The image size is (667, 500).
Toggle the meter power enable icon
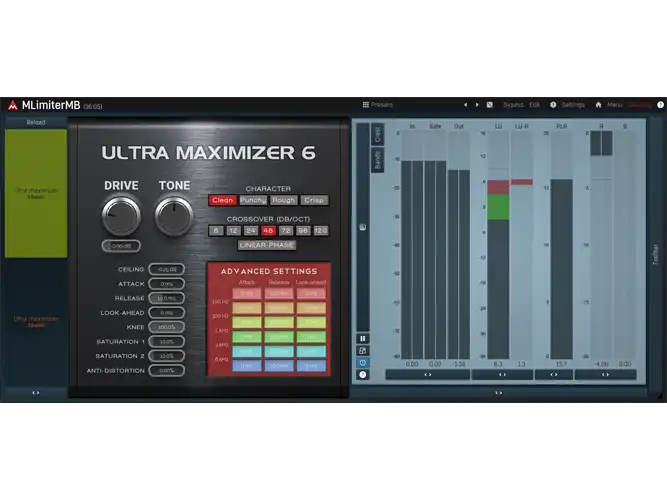[362, 363]
